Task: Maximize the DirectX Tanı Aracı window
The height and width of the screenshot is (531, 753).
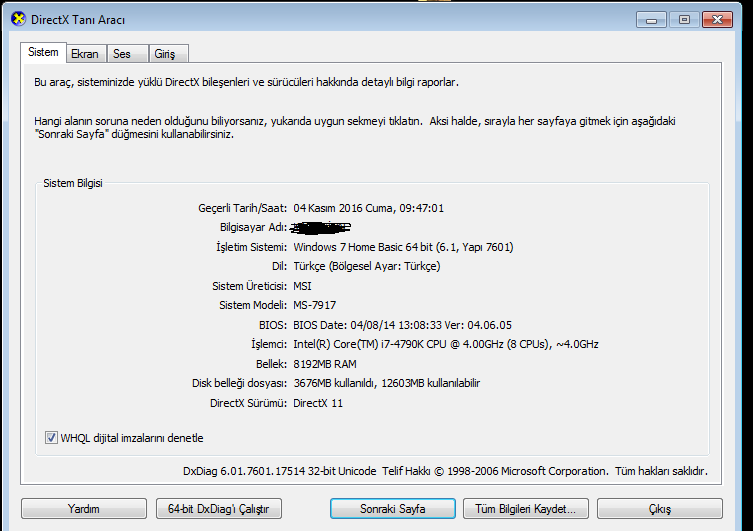Action: click(684, 20)
